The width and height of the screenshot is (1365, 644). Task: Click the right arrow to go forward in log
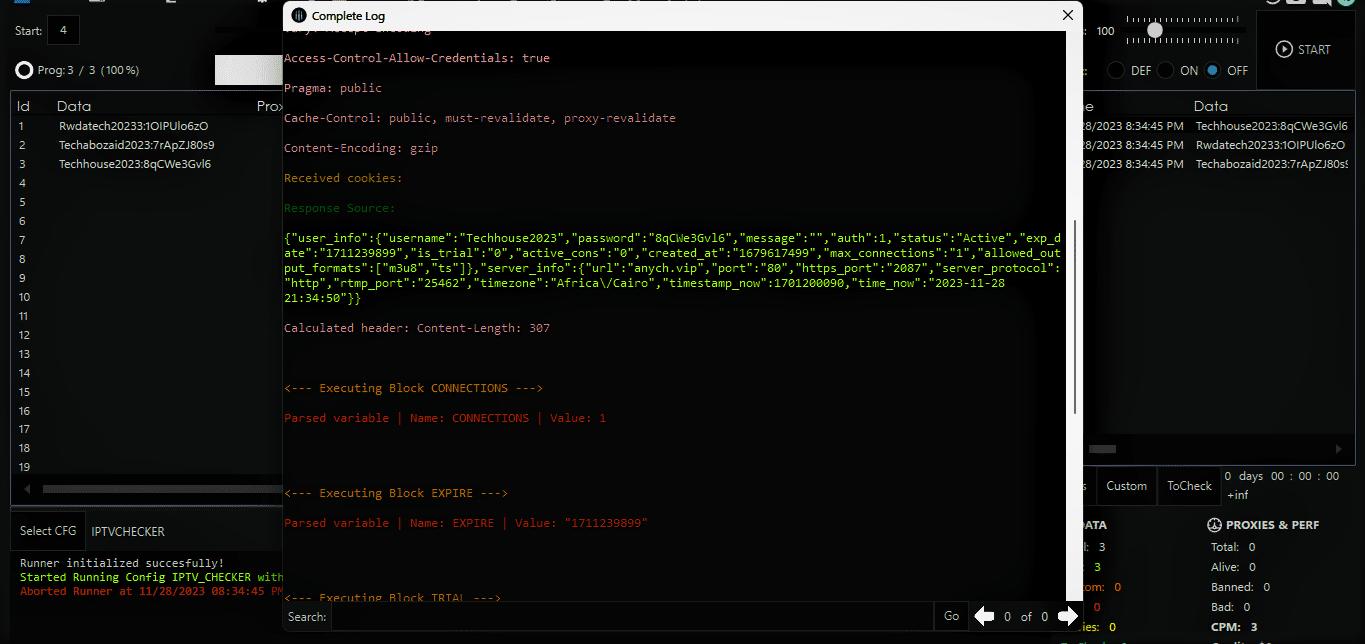click(1069, 616)
